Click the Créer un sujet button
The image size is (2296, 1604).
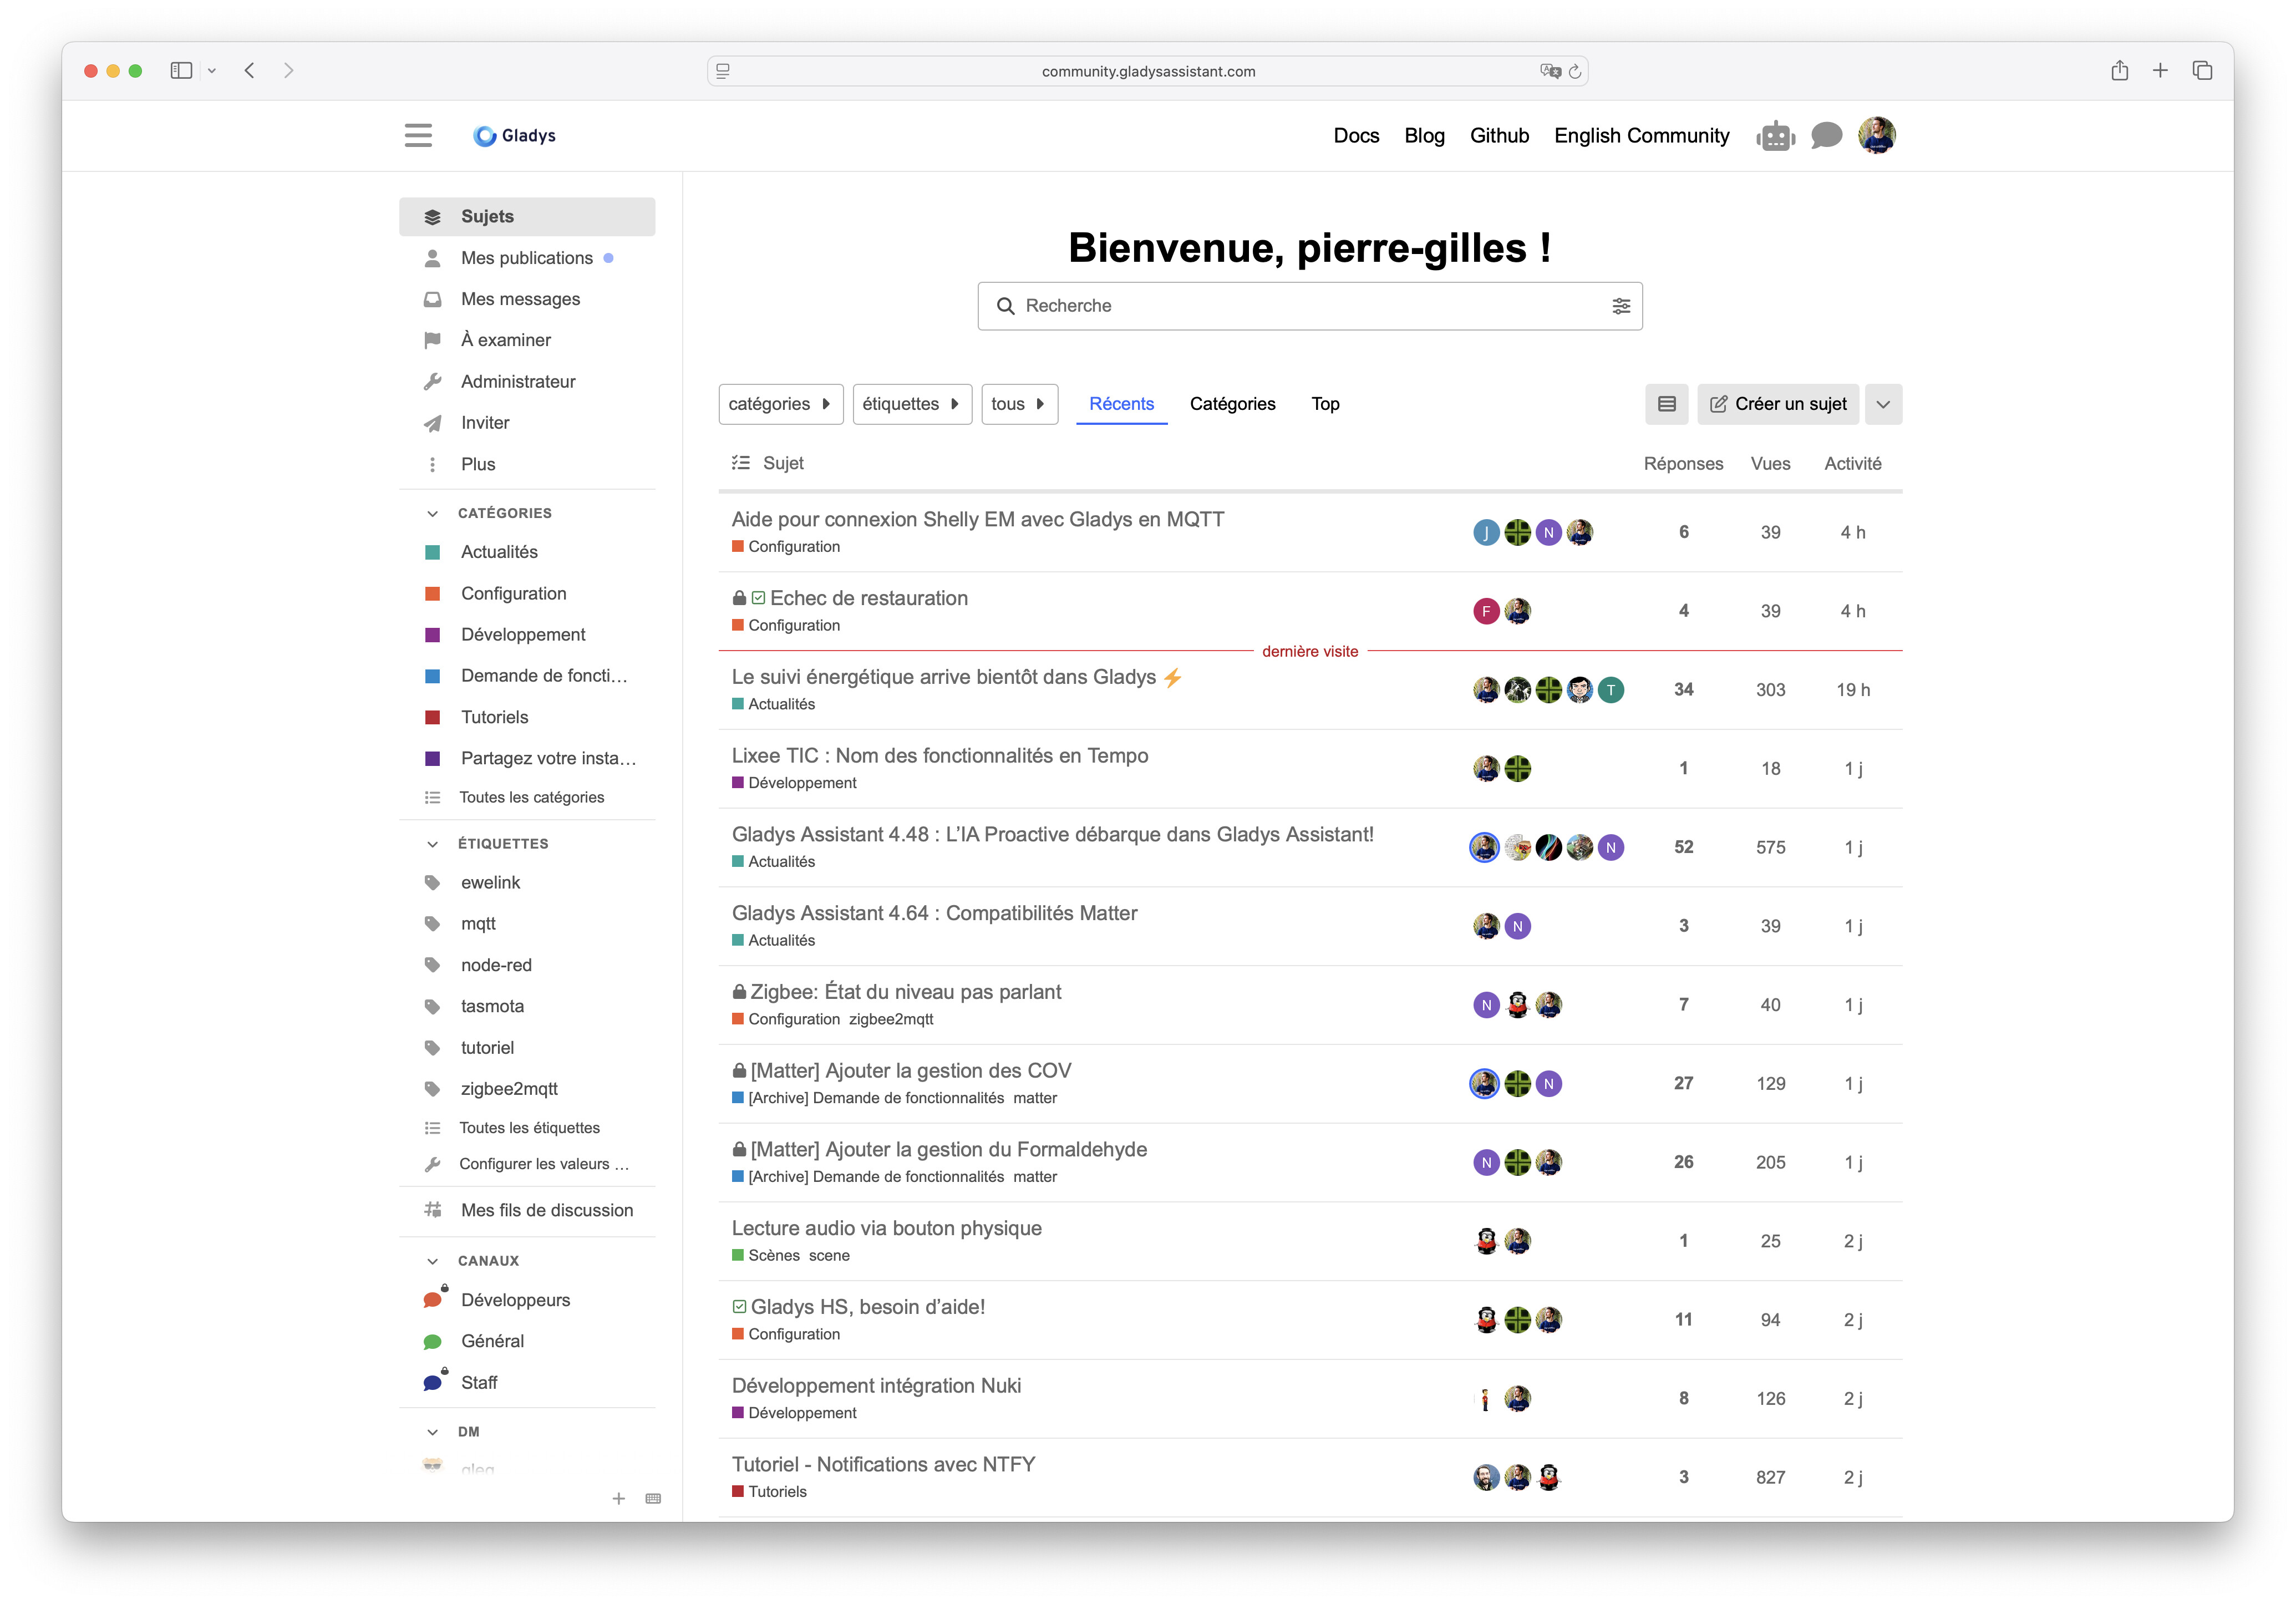coord(1778,404)
